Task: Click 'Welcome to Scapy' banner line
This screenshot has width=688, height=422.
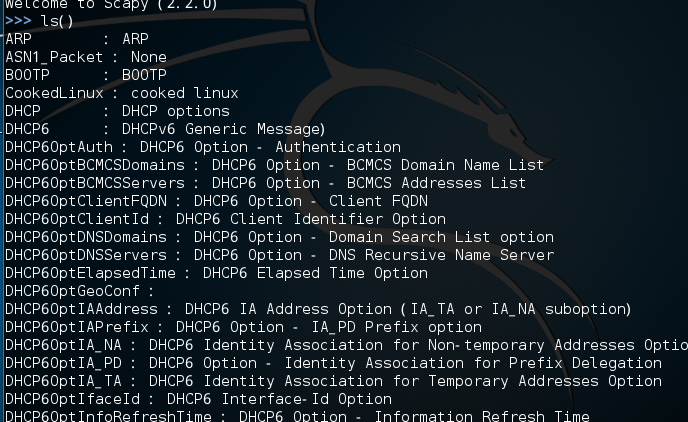Action: 111,4
